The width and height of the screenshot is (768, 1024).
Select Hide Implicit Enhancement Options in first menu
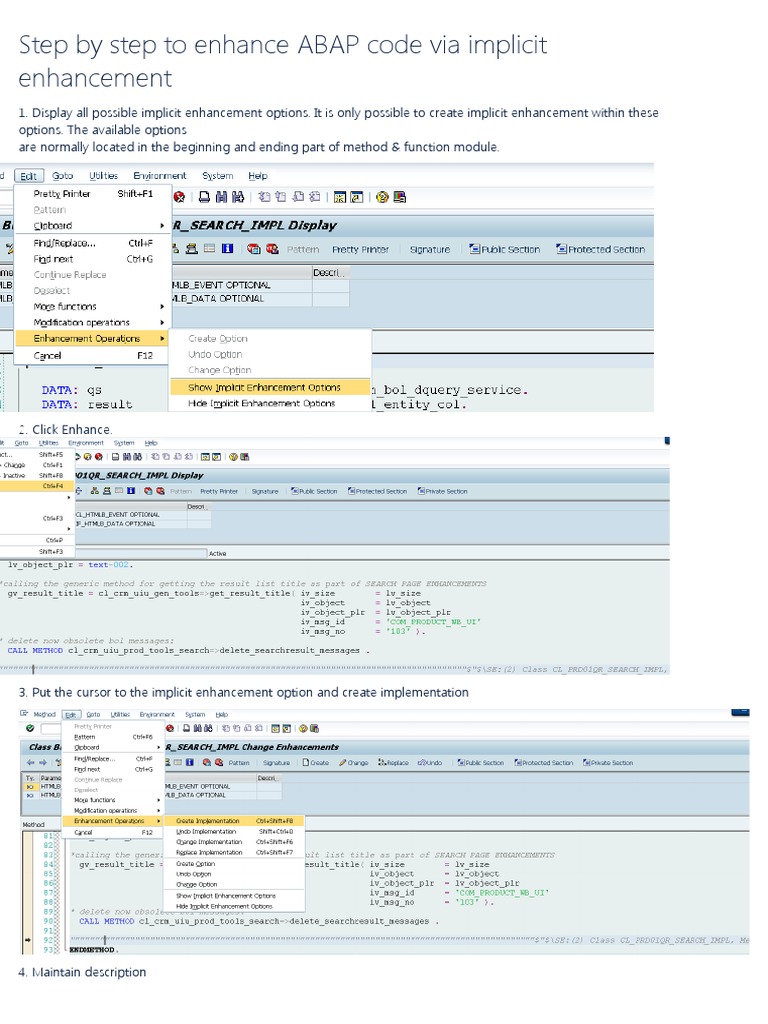tap(262, 403)
